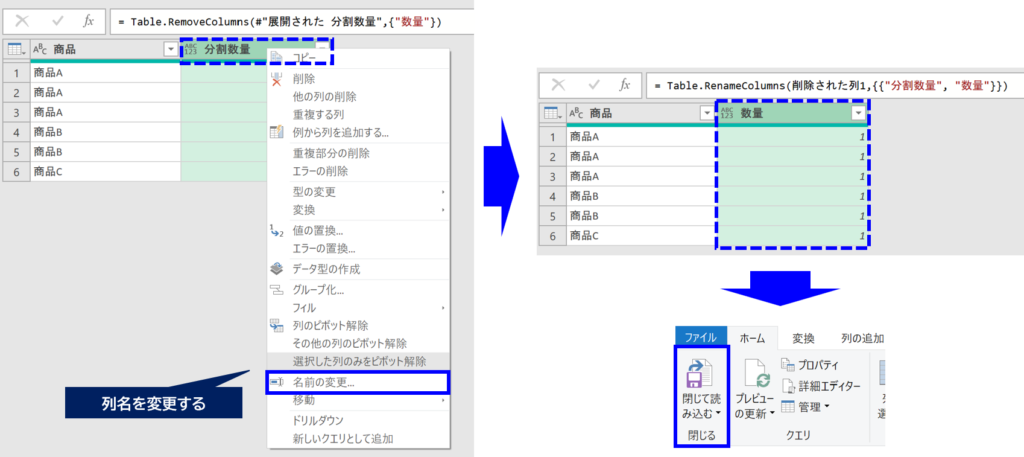
Task: Switch to the ホーム tab
Action: (752, 338)
